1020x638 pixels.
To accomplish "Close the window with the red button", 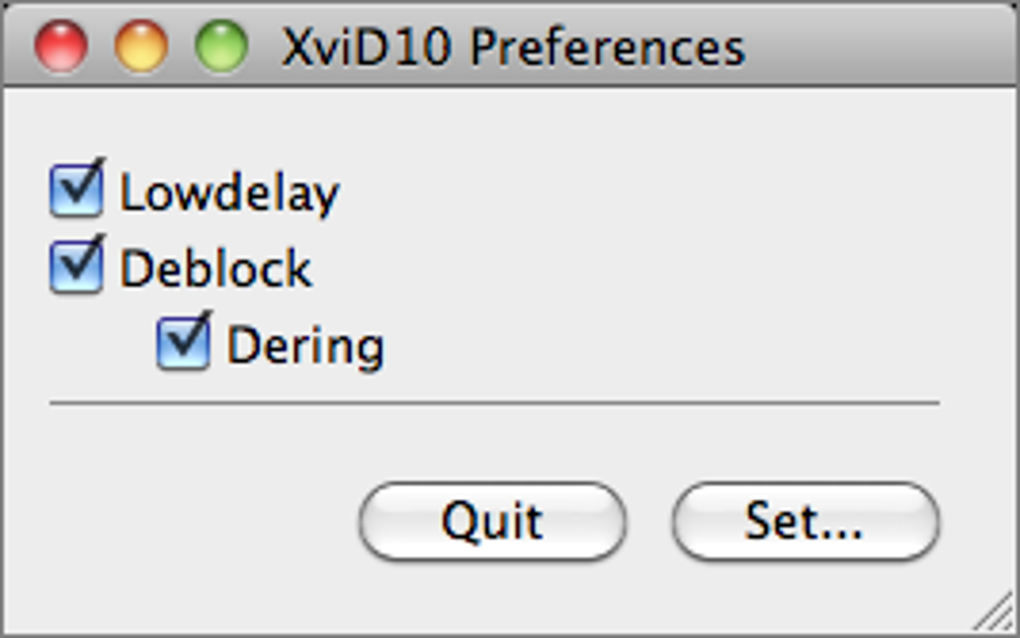I will point(61,47).
